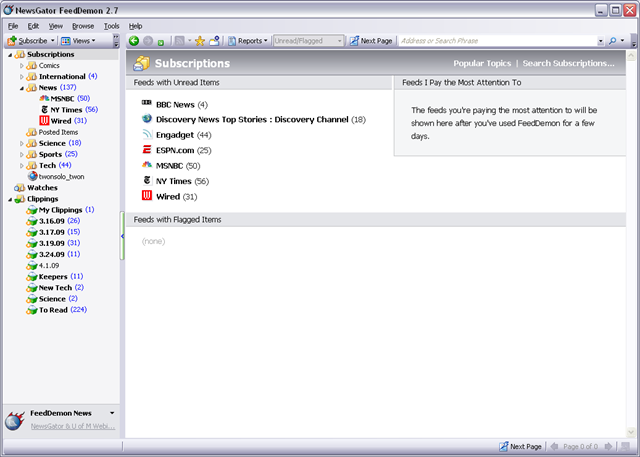
Task: Open the 3.16.09 clippings folder
Action: pyautogui.click(x=53, y=221)
